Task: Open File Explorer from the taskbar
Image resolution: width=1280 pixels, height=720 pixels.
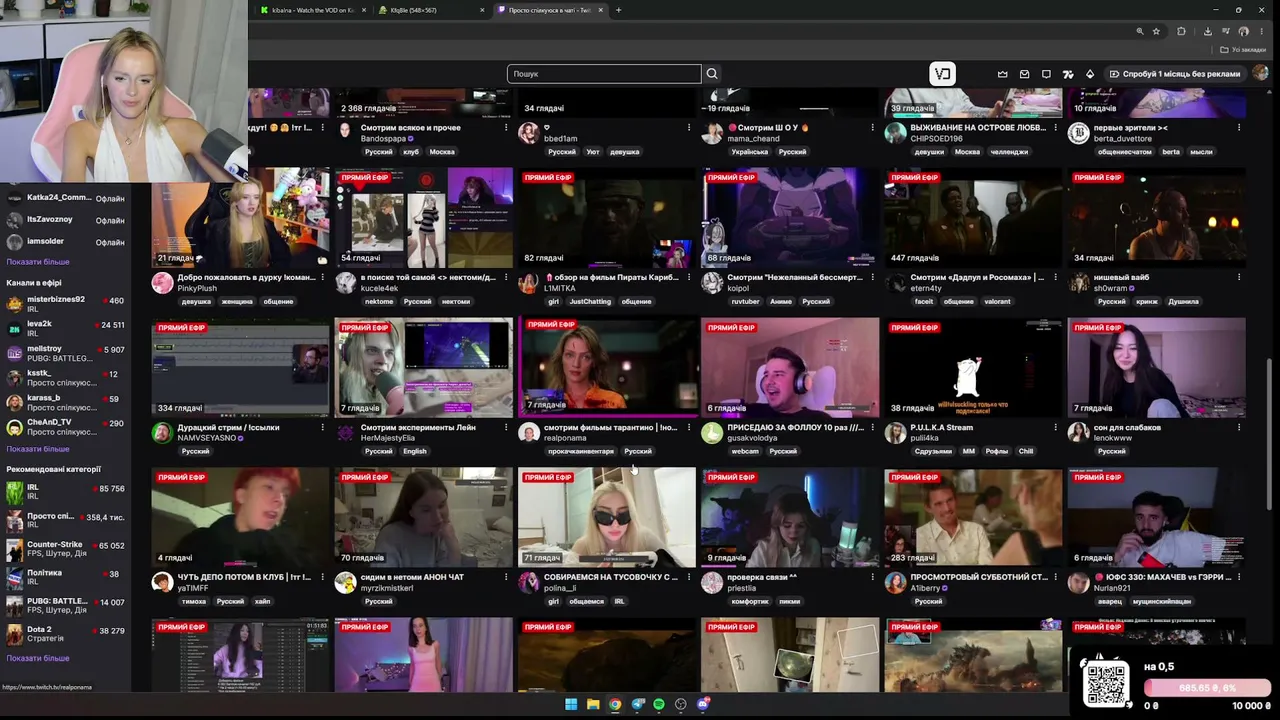Action: (593, 705)
